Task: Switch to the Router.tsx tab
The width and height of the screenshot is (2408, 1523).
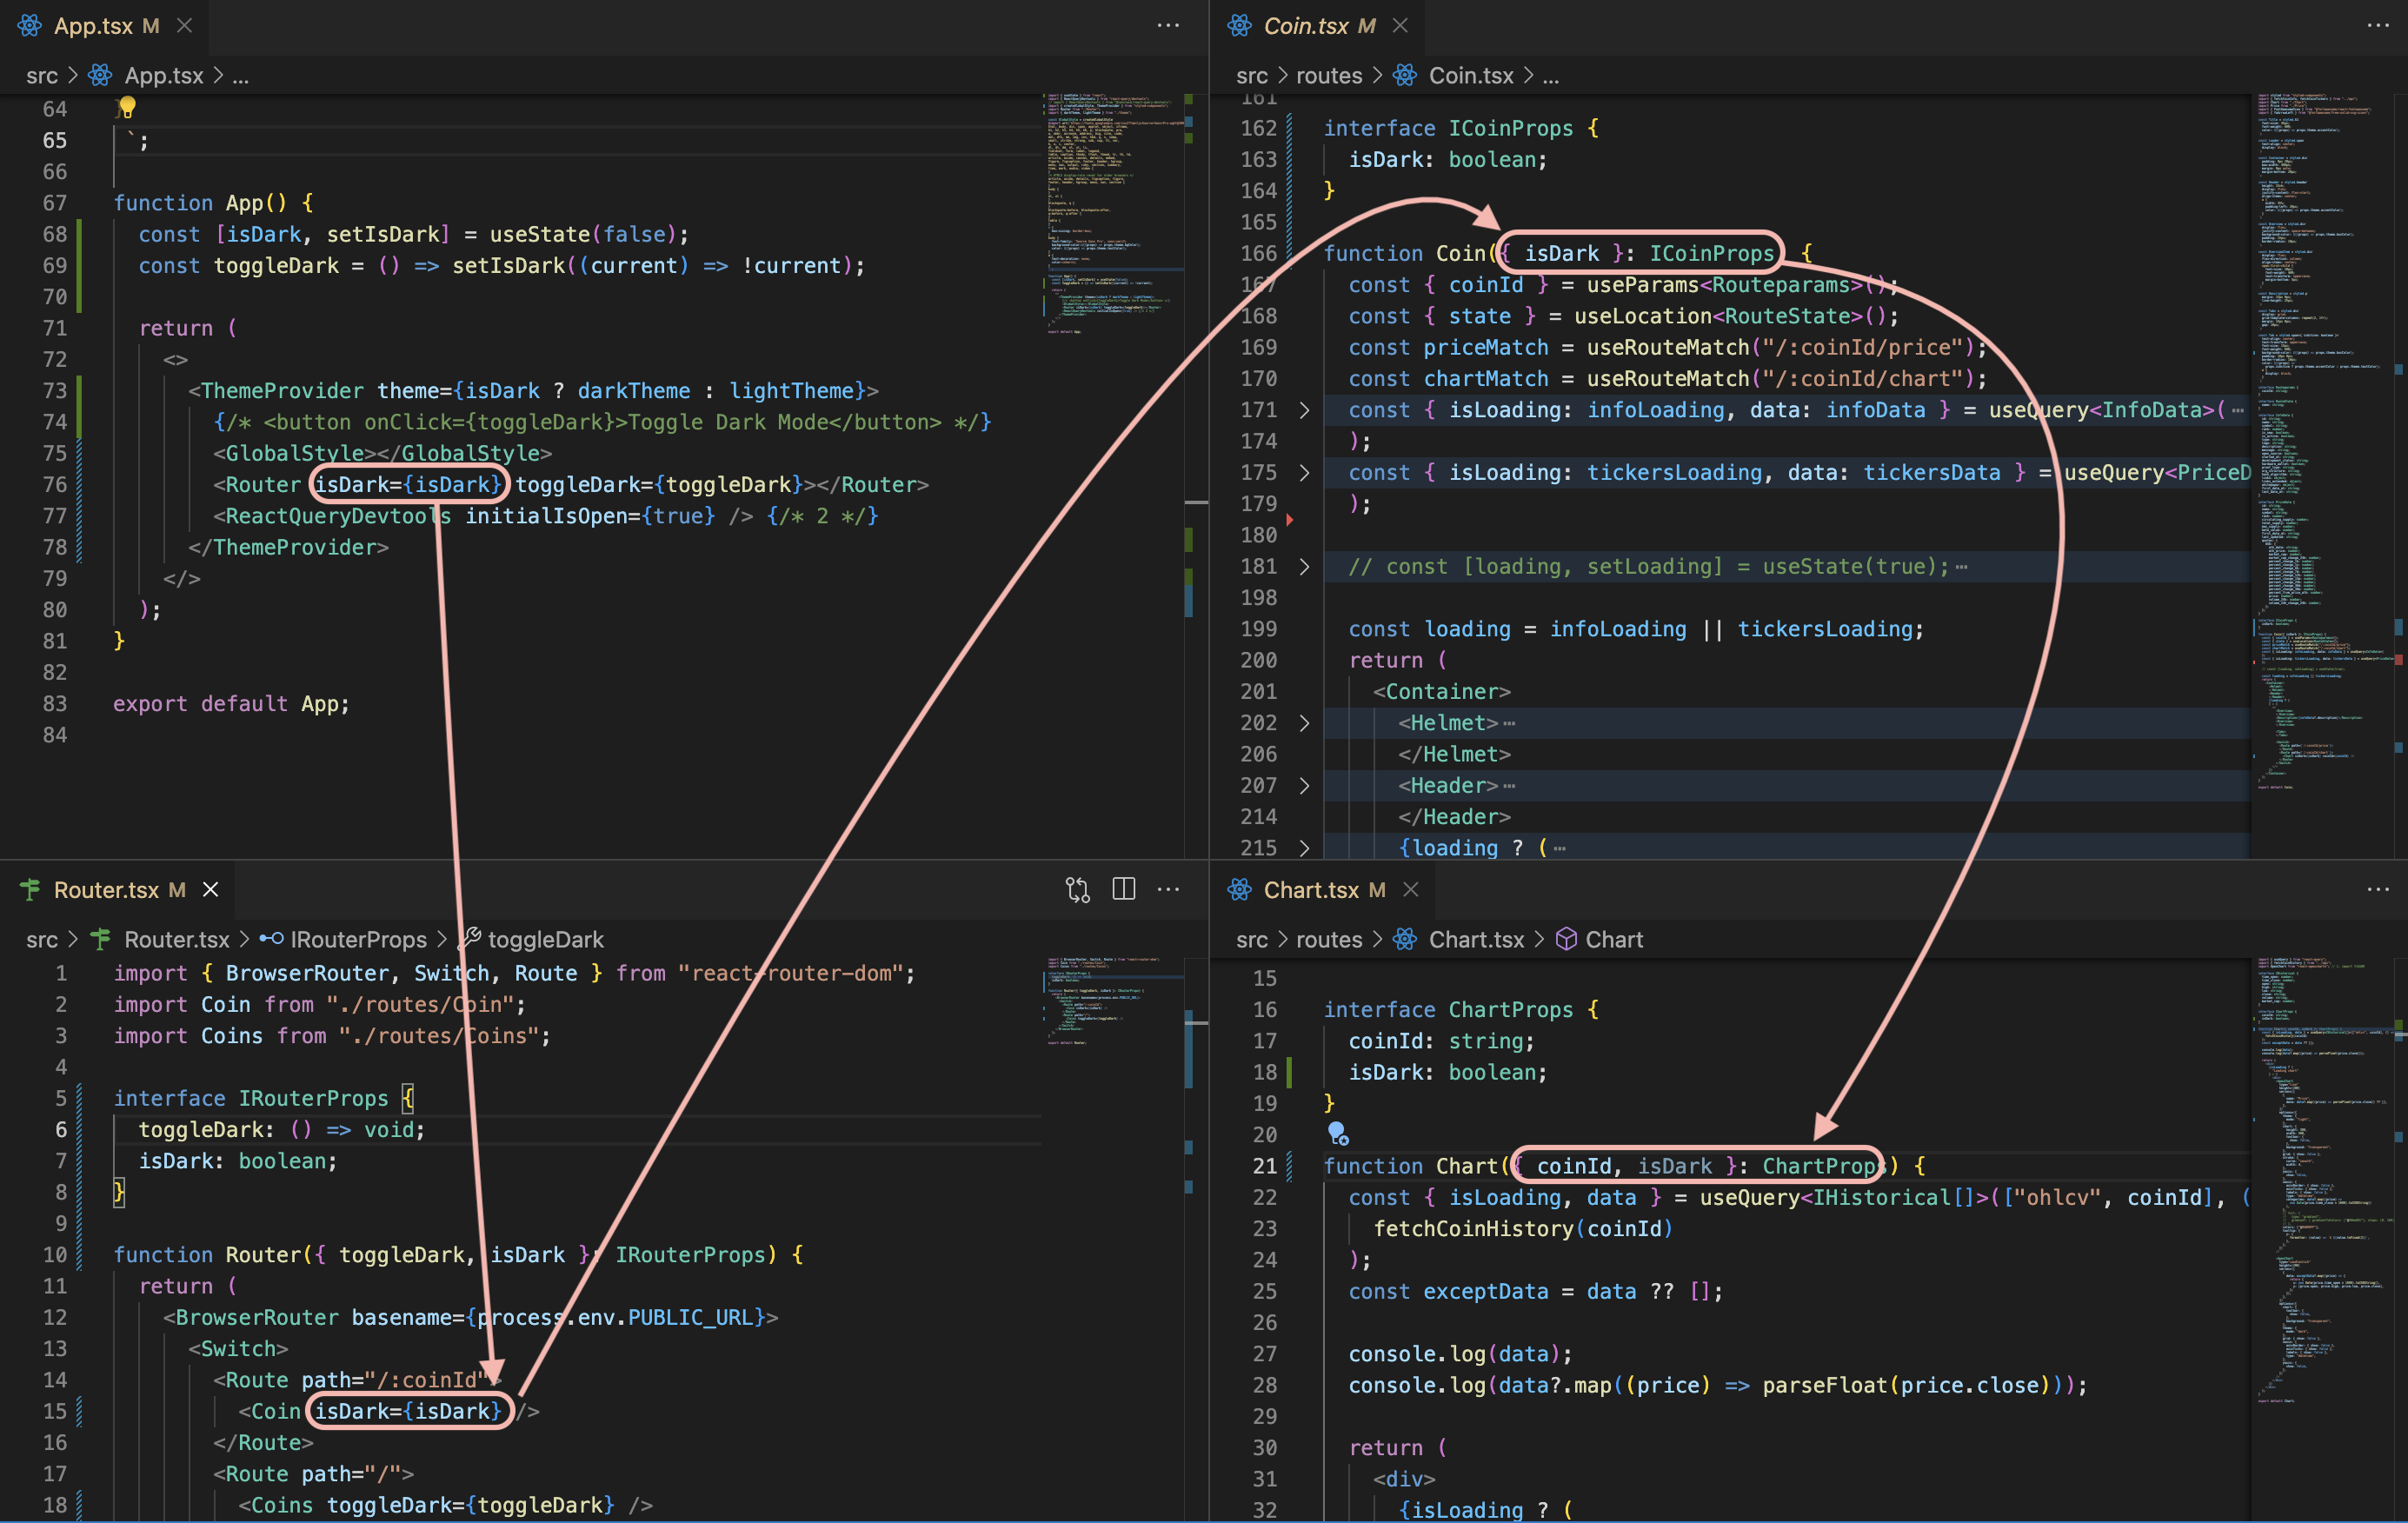Action: (105, 889)
